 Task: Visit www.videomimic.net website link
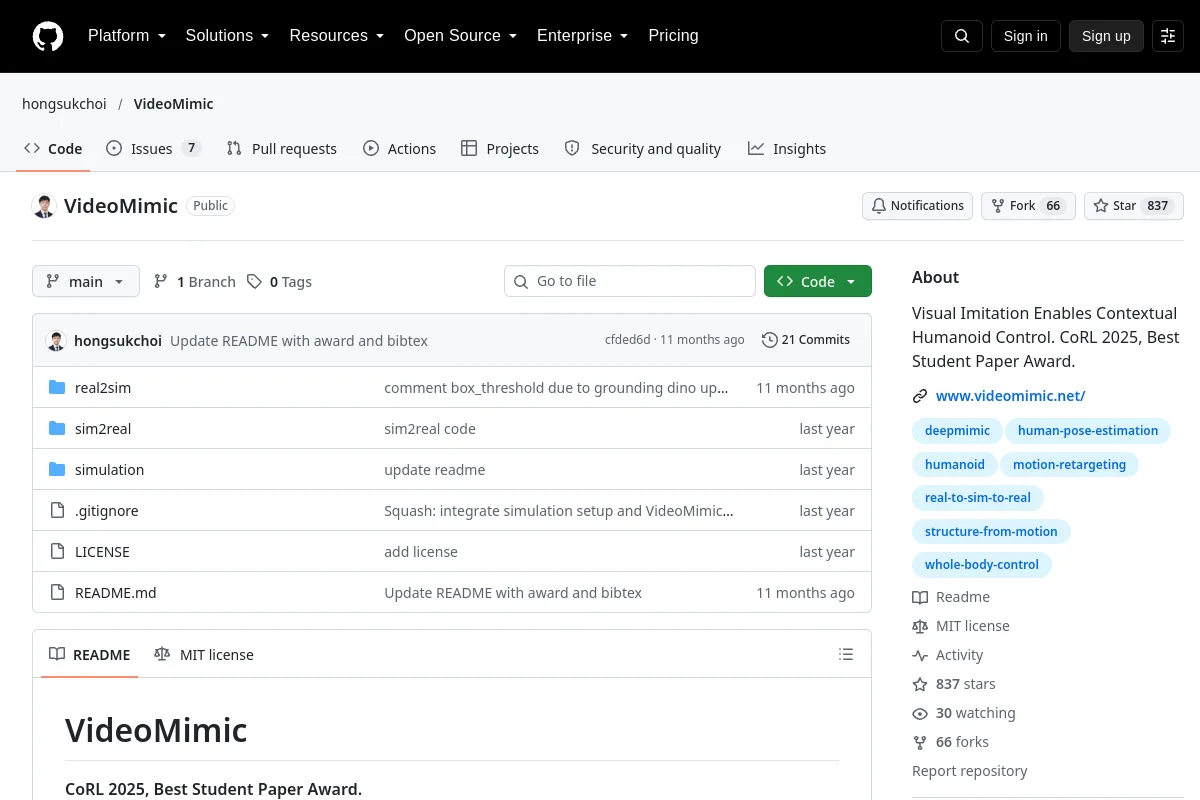tap(1010, 396)
